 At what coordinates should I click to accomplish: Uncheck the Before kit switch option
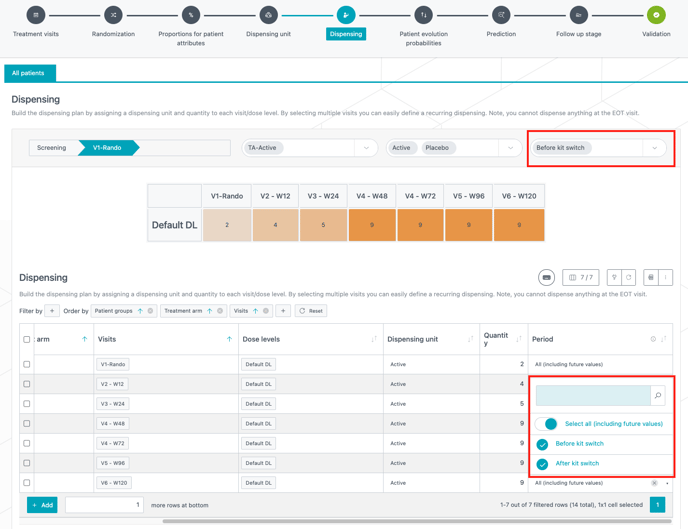point(542,444)
